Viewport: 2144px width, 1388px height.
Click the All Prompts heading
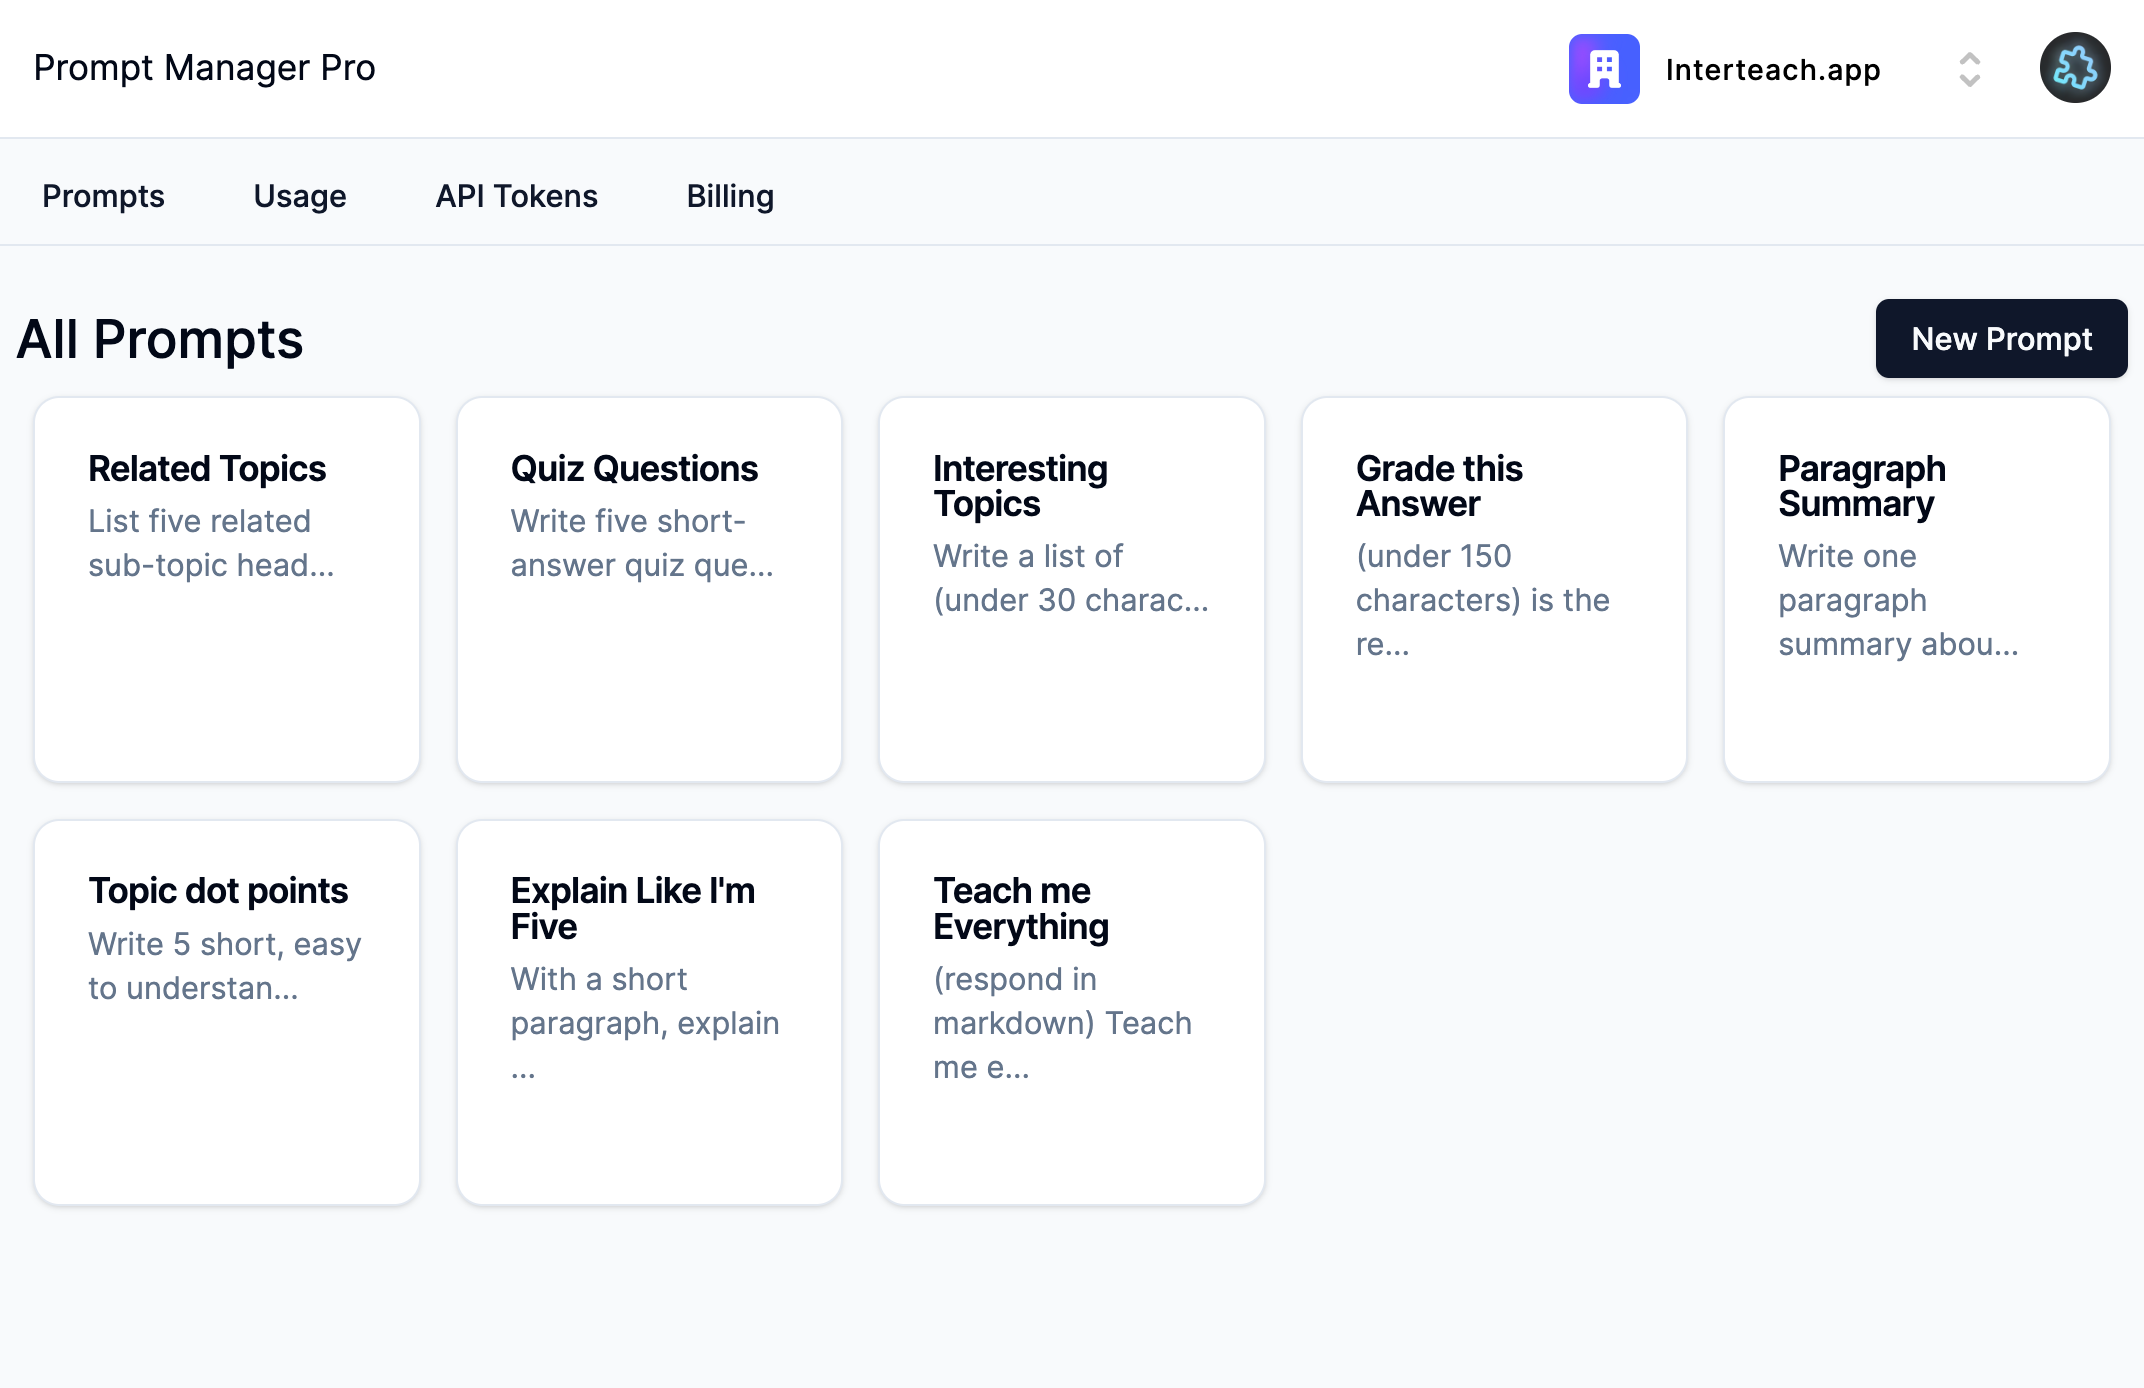click(x=160, y=340)
